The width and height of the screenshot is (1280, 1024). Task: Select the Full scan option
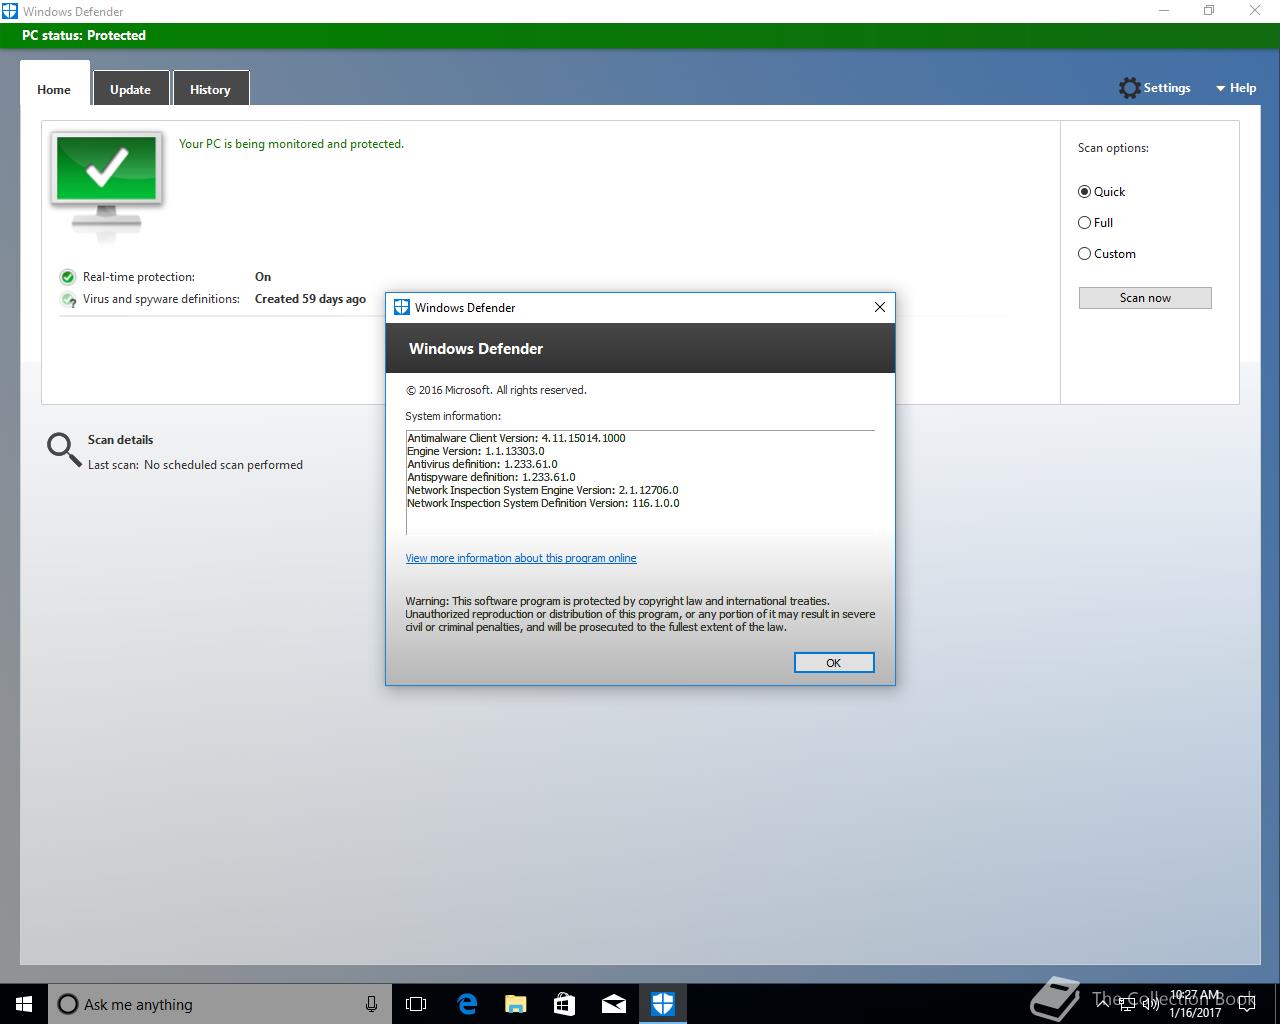(x=1095, y=222)
